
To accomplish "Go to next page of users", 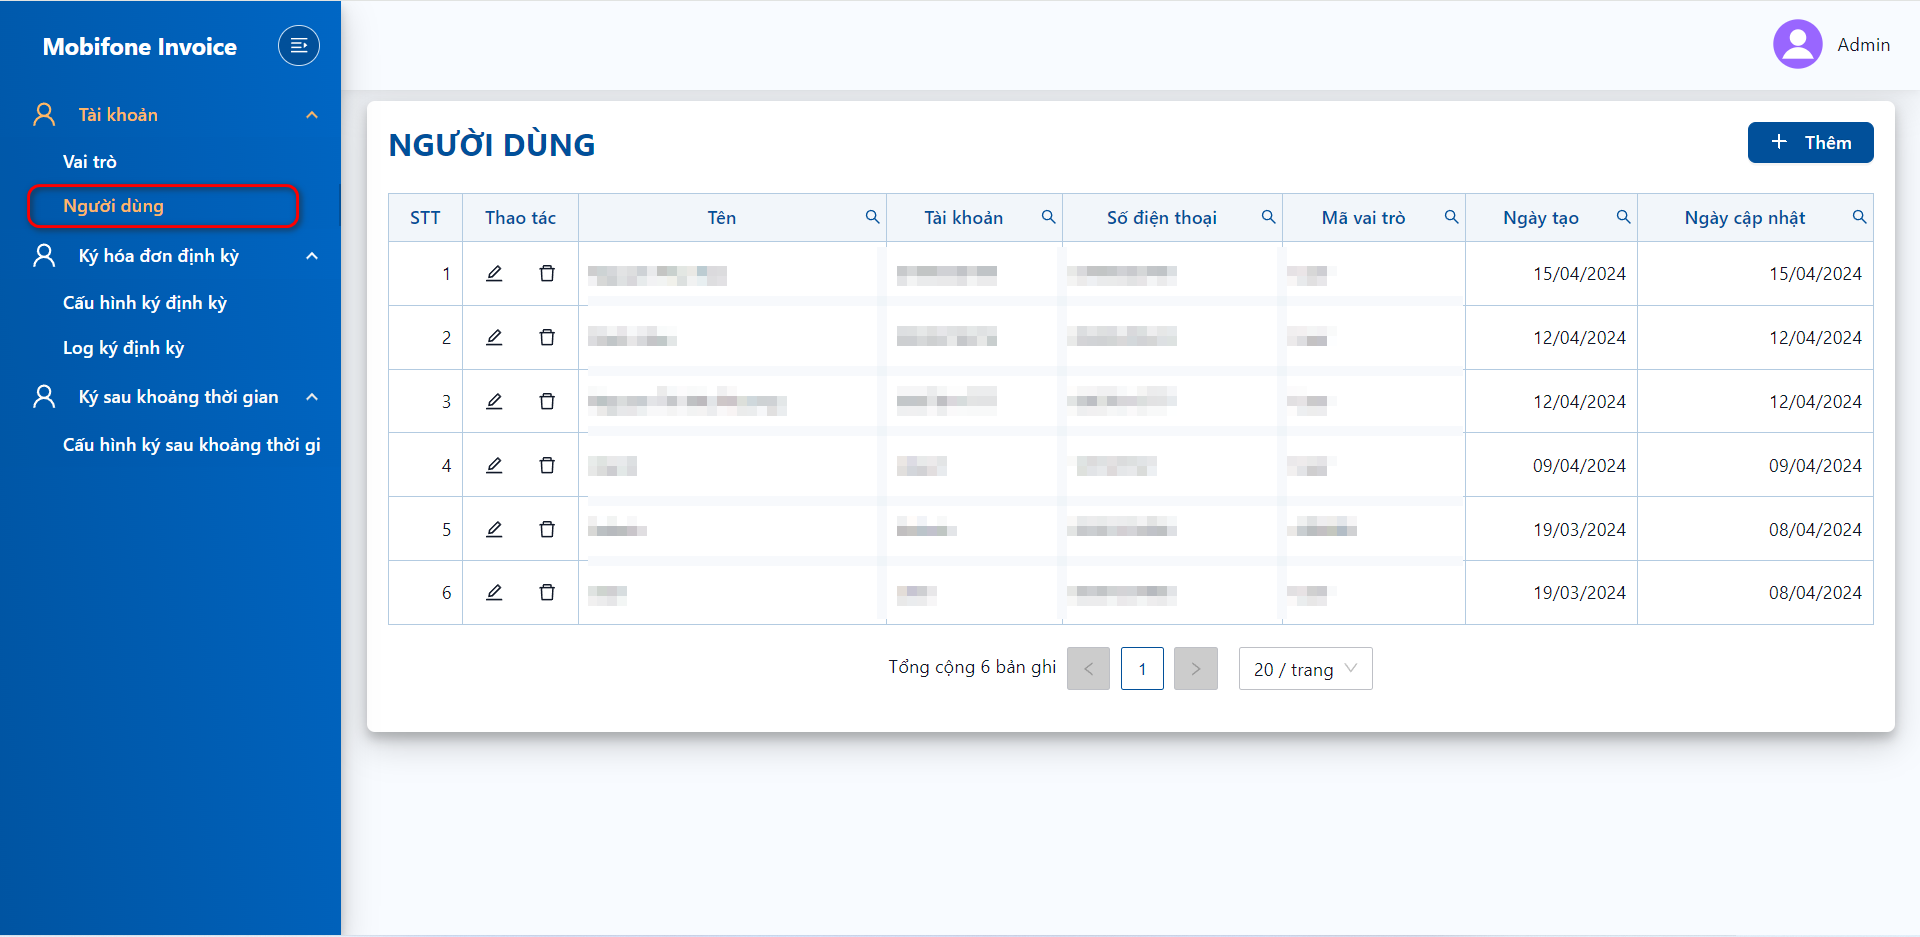I will [1195, 669].
